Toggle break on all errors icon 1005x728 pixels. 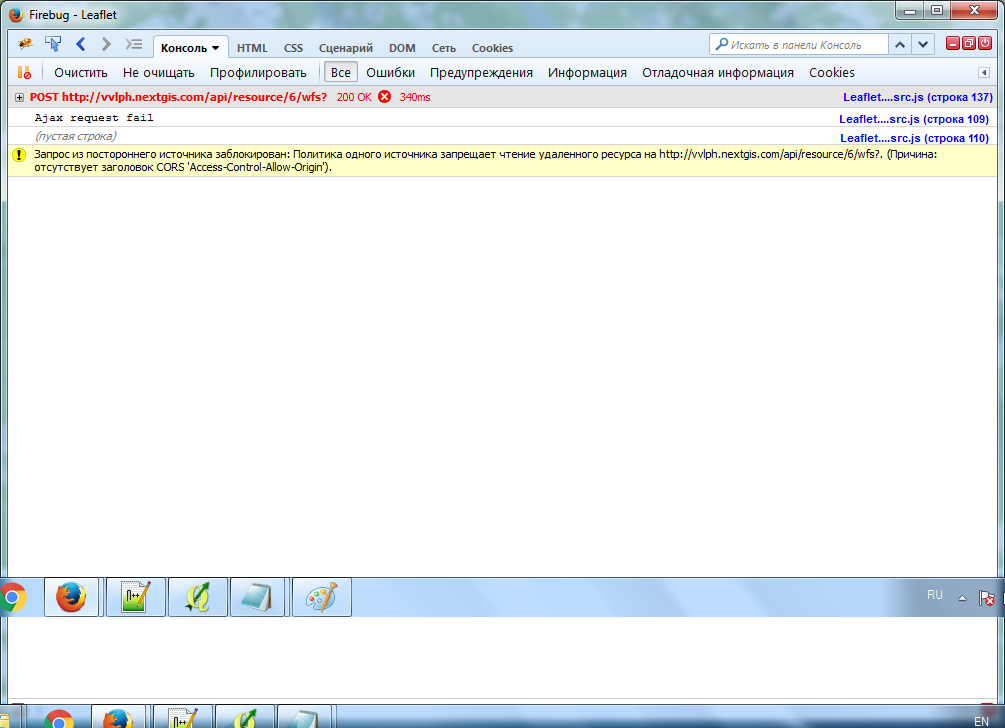coord(24,72)
